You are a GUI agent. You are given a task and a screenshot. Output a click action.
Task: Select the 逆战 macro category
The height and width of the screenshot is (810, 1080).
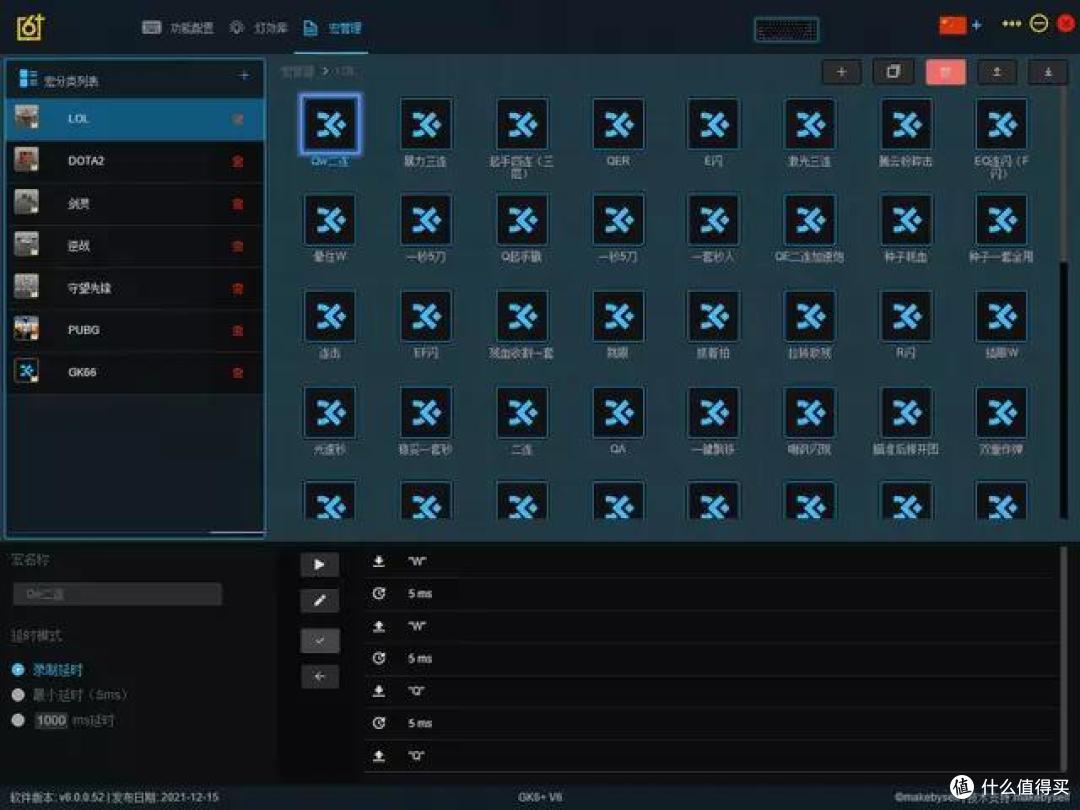click(x=135, y=246)
